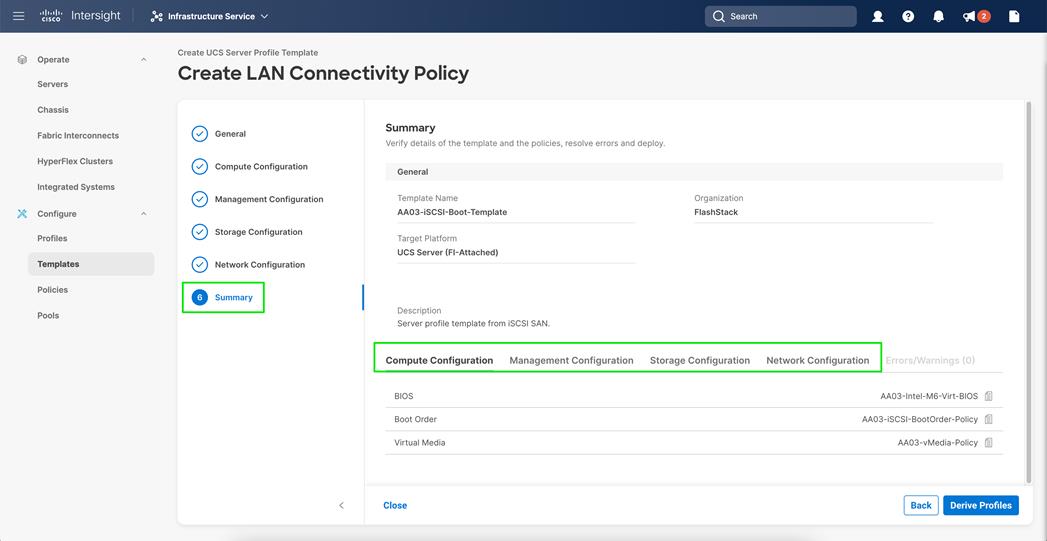Go to the Storage Configuration wizard step
This screenshot has width=1047, height=541.
tap(258, 232)
